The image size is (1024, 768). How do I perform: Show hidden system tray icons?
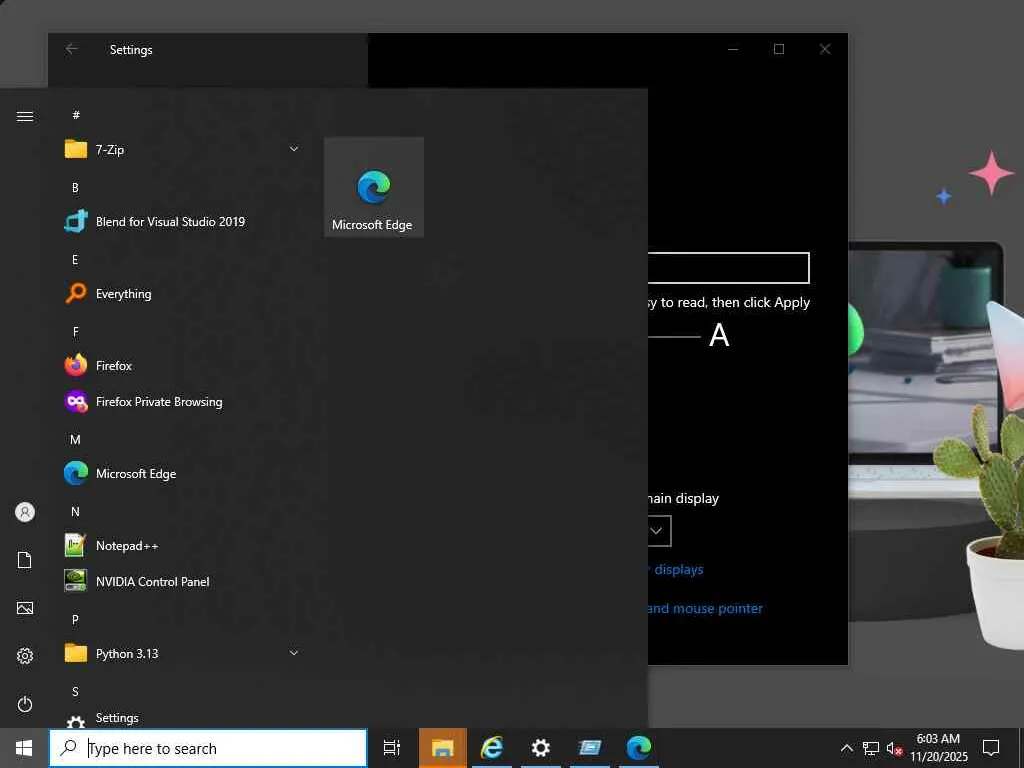(846, 748)
